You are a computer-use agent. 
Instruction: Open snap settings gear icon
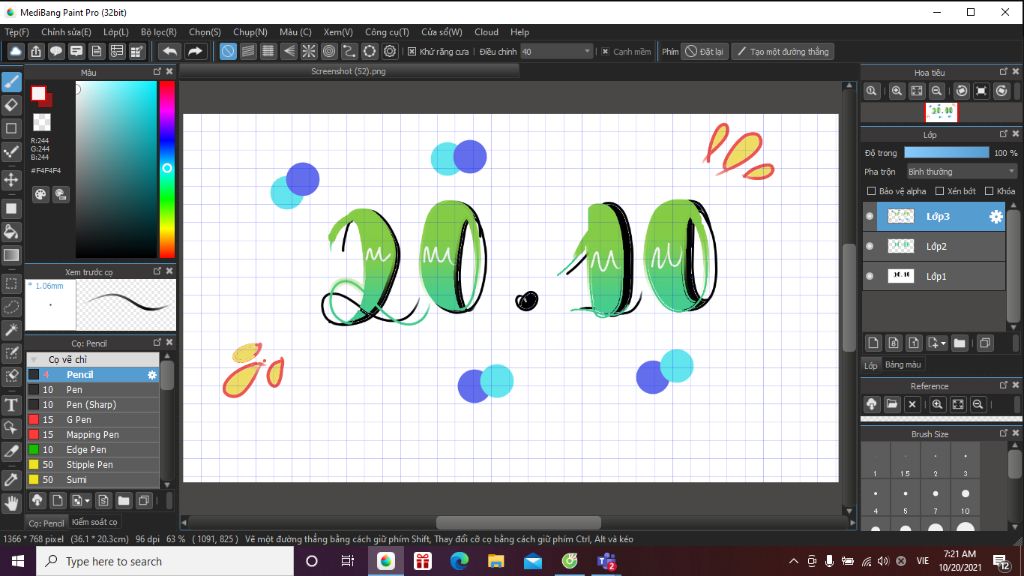[x=390, y=52]
